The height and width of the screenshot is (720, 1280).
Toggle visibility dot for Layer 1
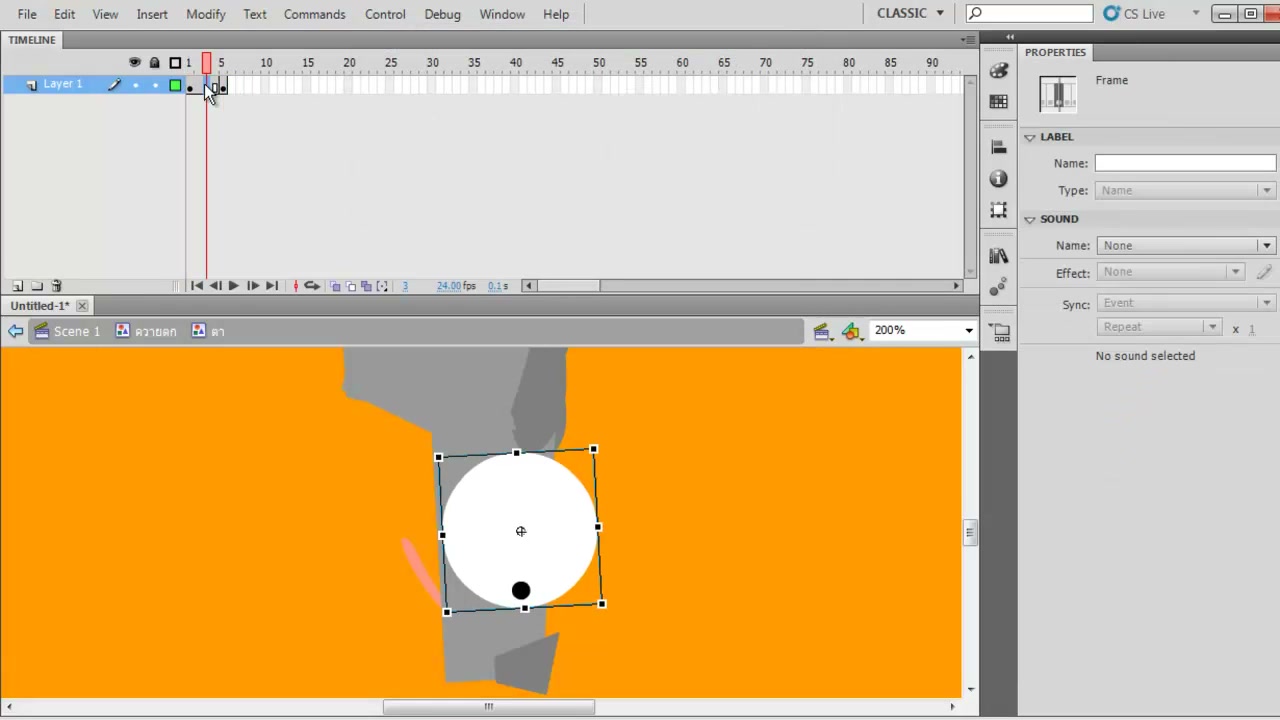[x=135, y=85]
